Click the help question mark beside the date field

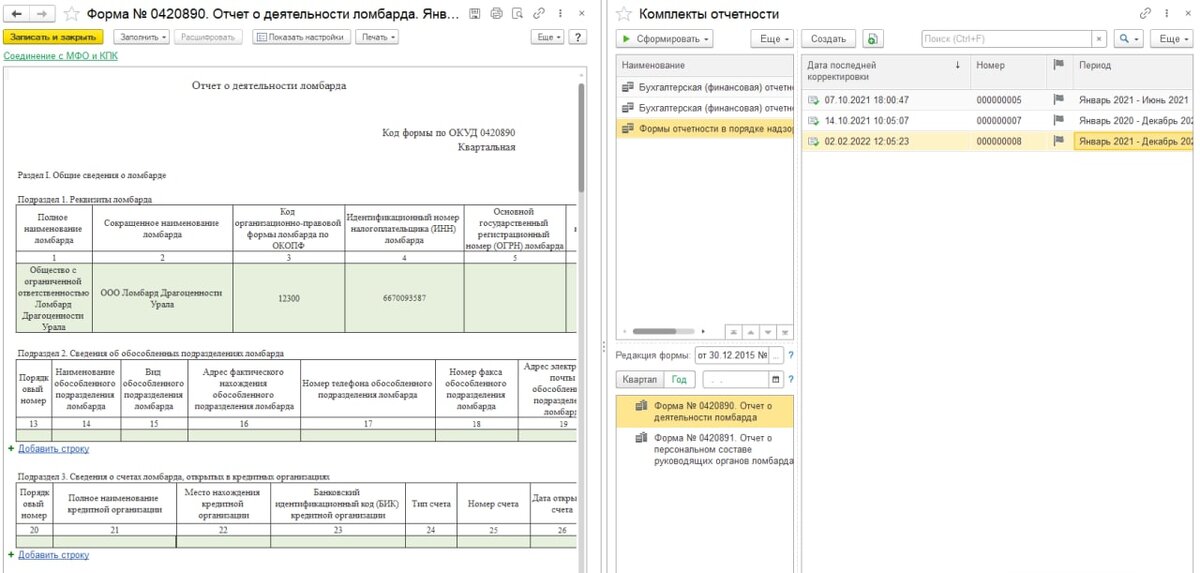click(x=791, y=380)
